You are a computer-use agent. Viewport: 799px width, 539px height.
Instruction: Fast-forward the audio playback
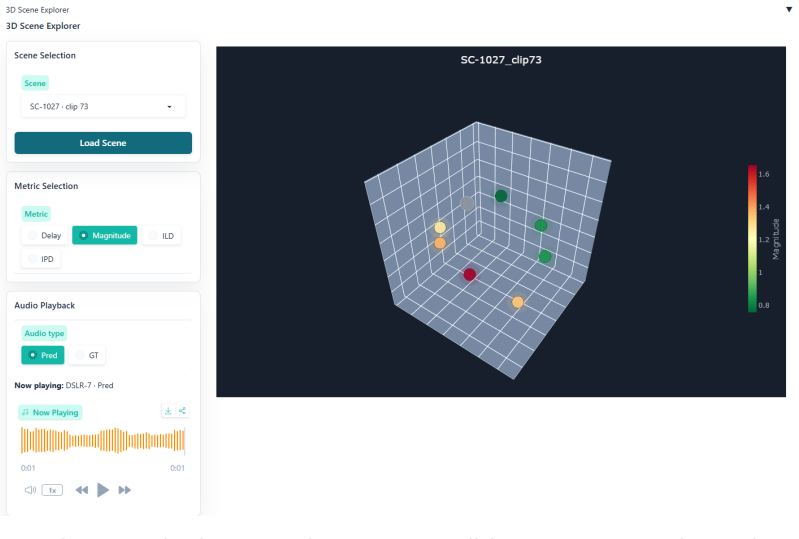(124, 490)
